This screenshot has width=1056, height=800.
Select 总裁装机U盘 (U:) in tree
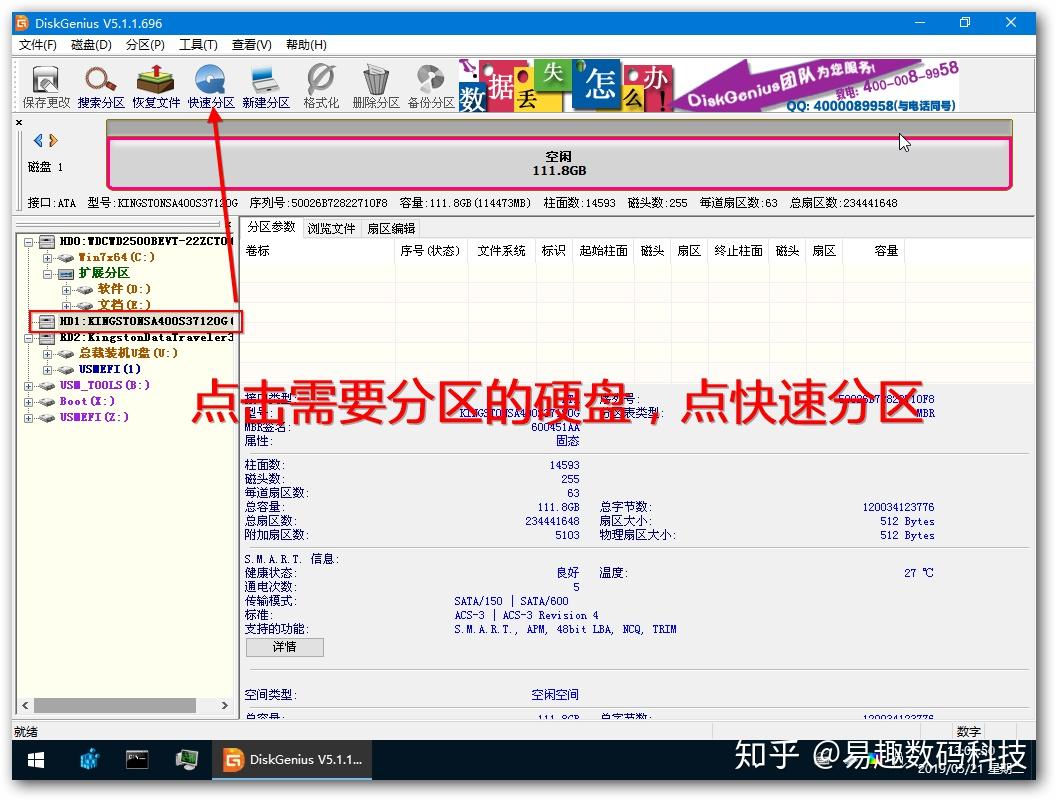pos(128,353)
